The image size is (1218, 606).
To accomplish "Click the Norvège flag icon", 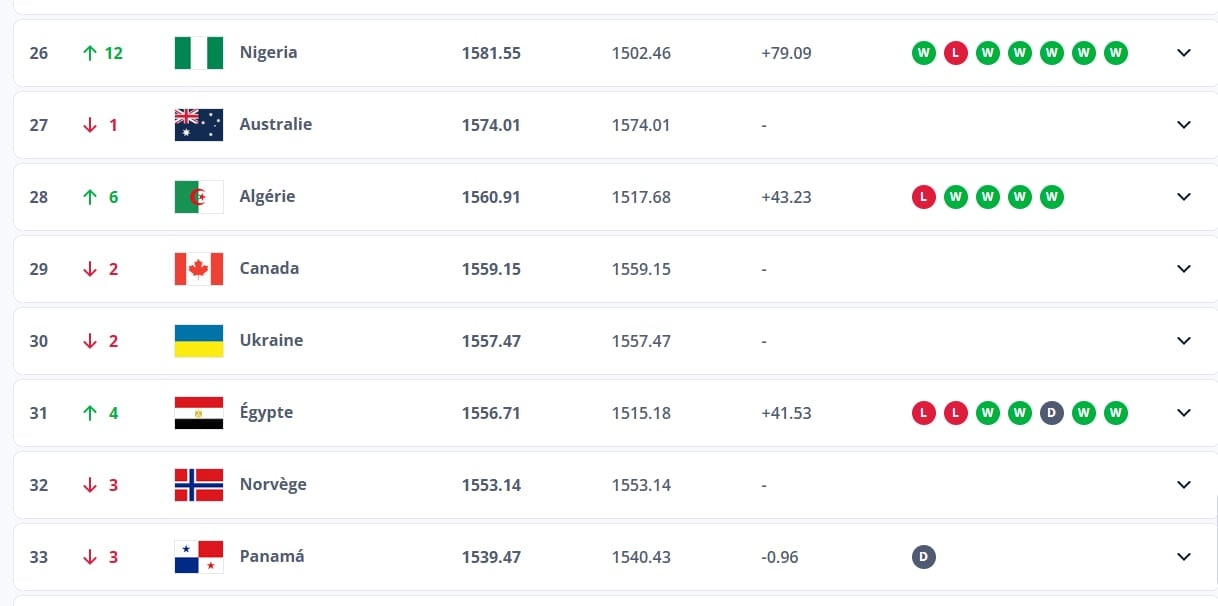I will pyautogui.click(x=198, y=485).
